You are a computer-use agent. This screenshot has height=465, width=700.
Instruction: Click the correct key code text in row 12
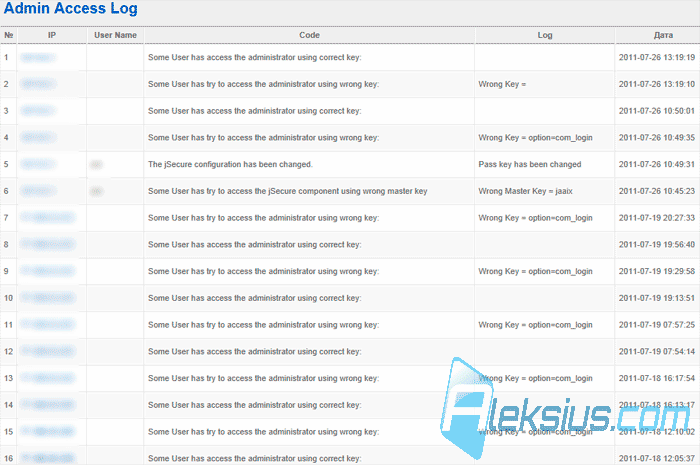pos(254,352)
